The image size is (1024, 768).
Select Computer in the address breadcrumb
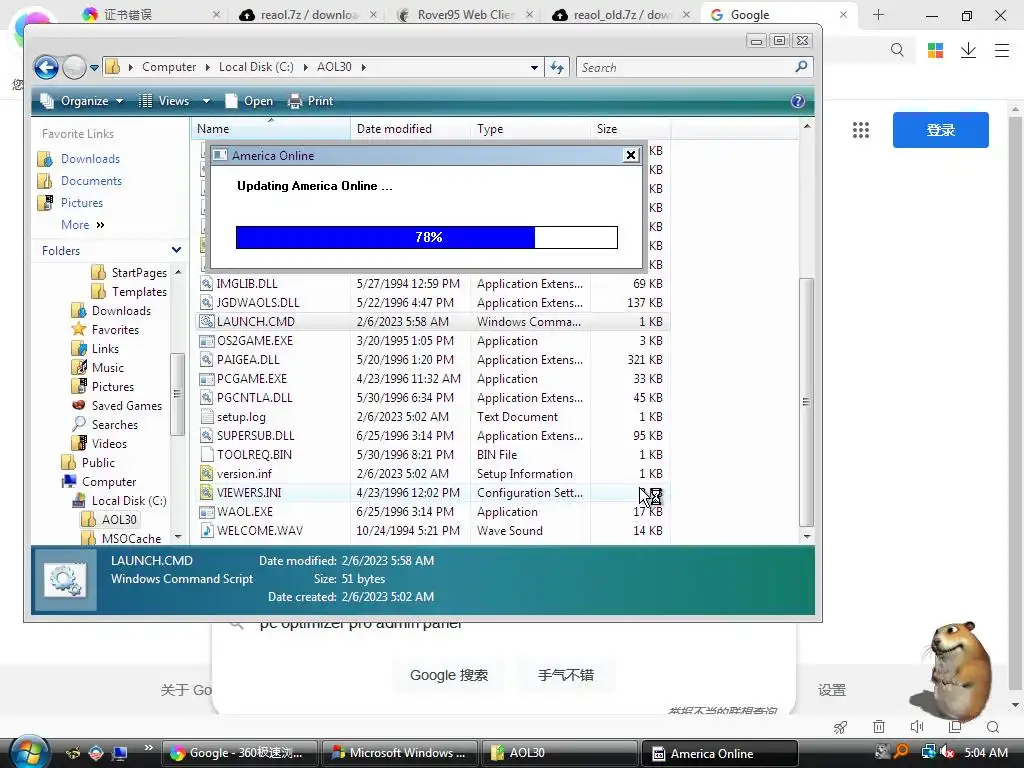pos(169,67)
